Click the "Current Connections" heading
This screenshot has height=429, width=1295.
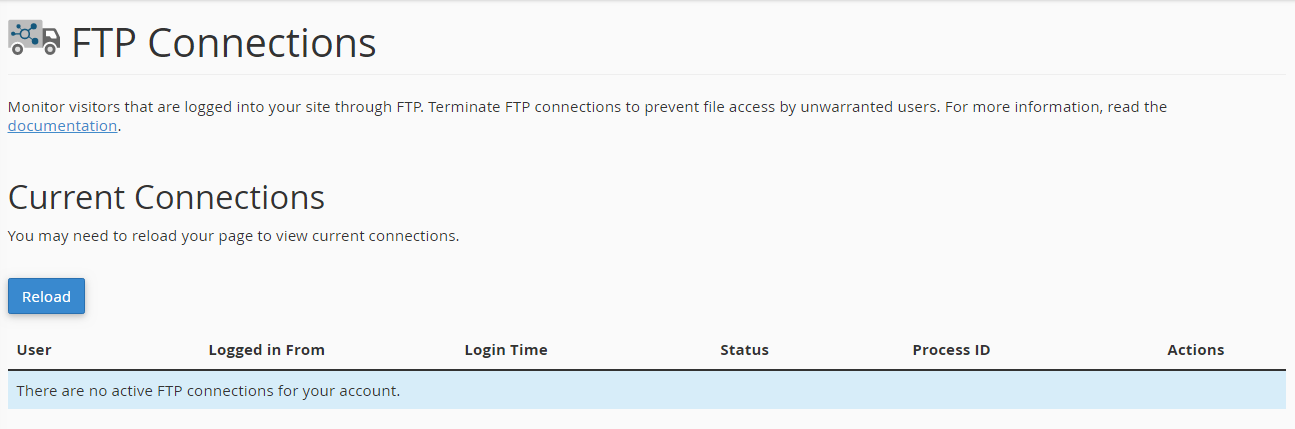point(166,197)
